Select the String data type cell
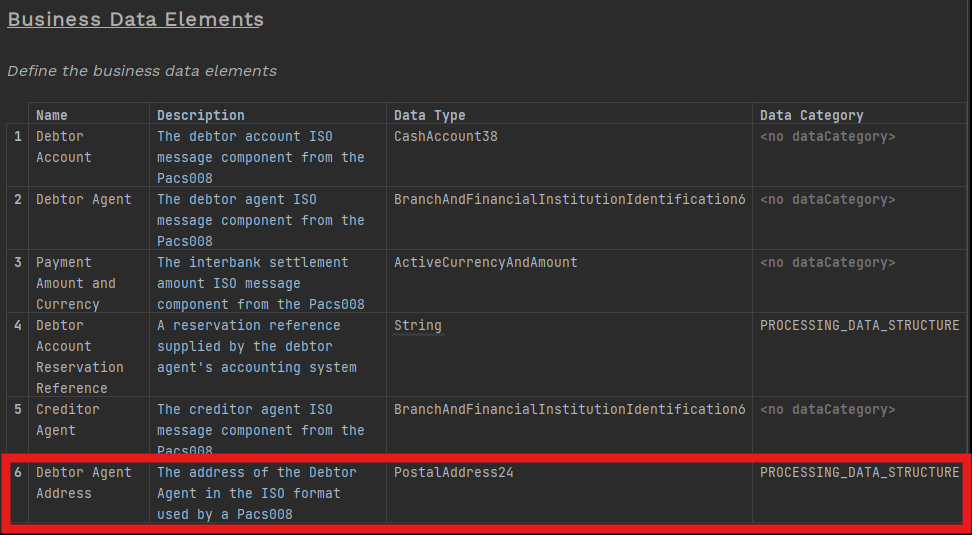Image resolution: width=972 pixels, height=535 pixels. click(417, 325)
